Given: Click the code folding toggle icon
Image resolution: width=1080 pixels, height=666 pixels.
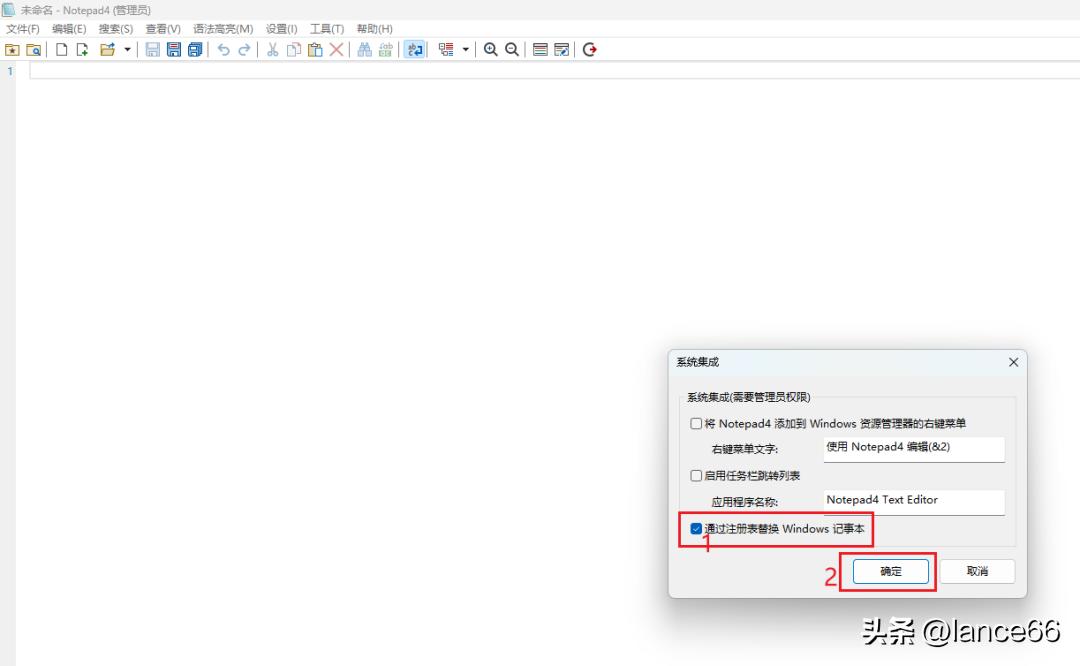Looking at the screenshot, I should click(446, 50).
